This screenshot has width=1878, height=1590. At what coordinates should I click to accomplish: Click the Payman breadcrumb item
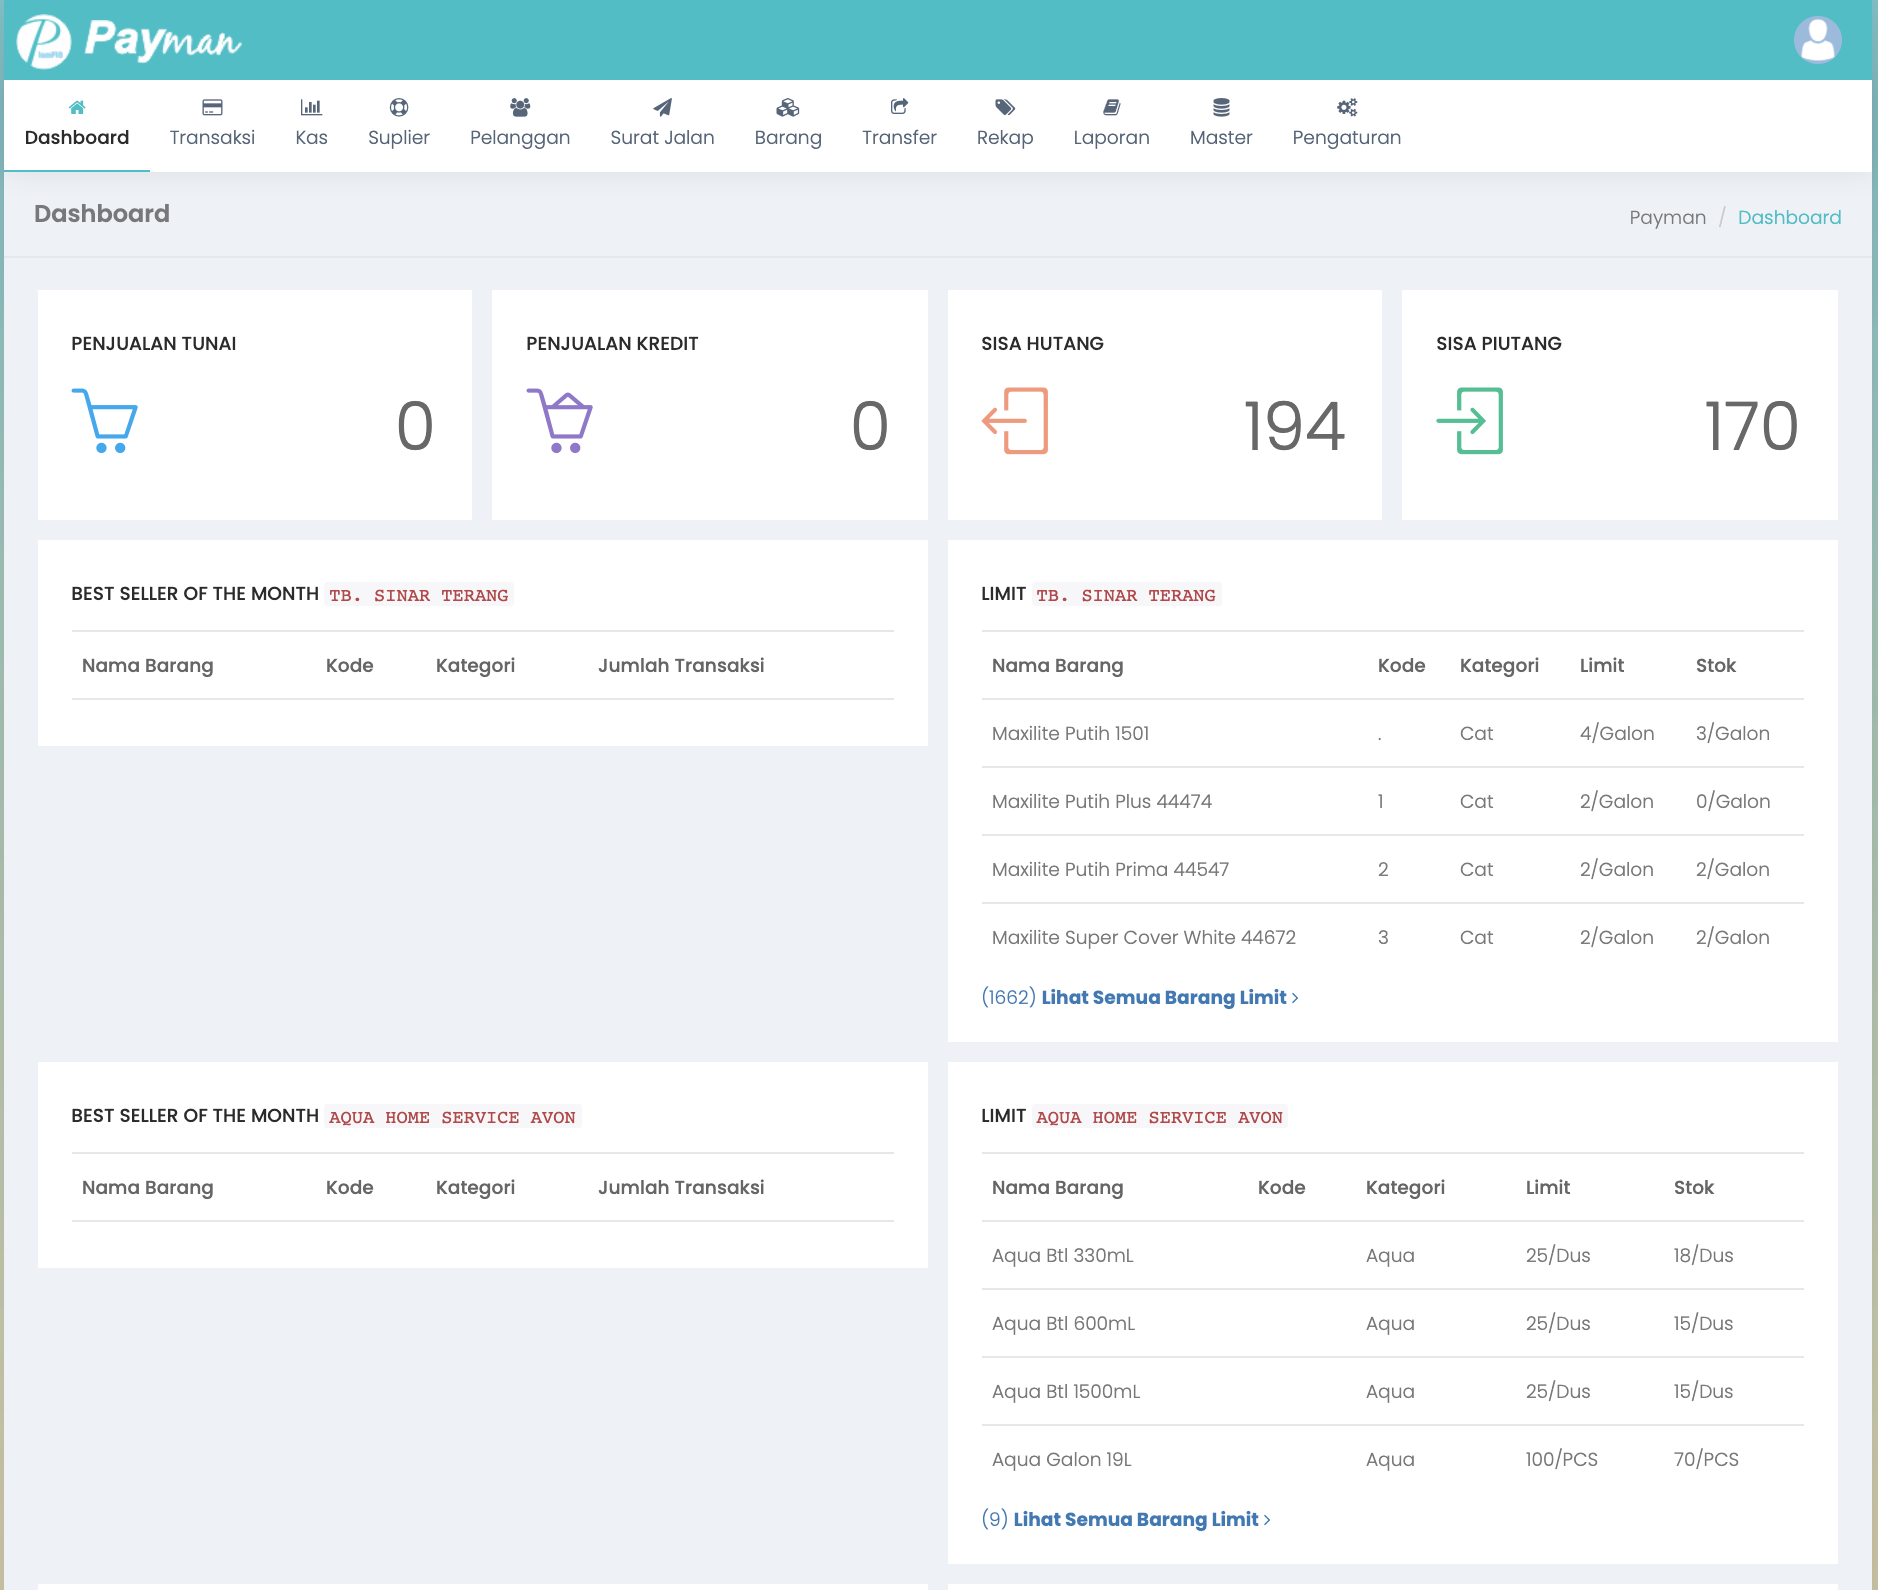click(1667, 217)
